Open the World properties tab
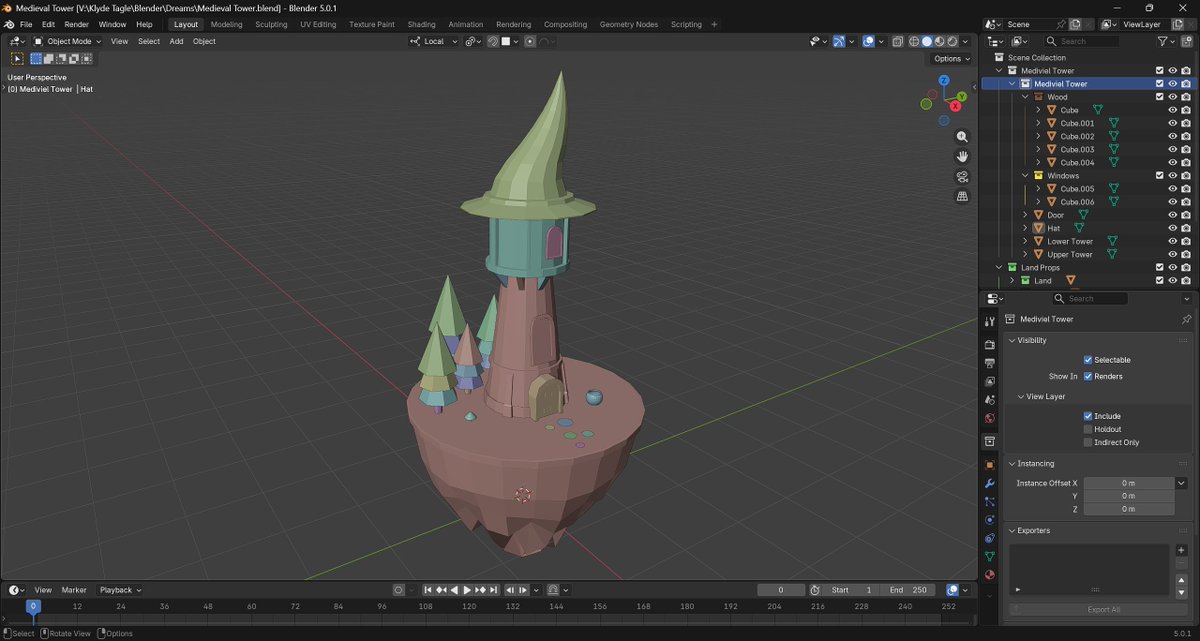The width and height of the screenshot is (1200, 641). (989, 418)
